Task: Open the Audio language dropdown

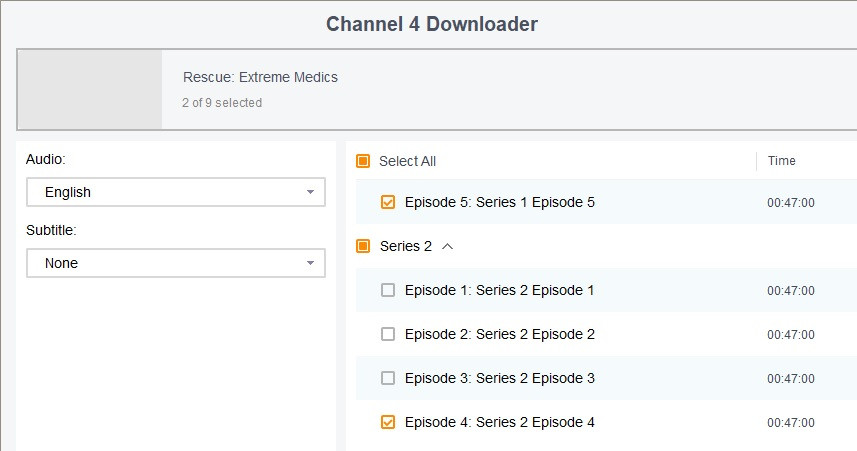Action: pos(176,192)
